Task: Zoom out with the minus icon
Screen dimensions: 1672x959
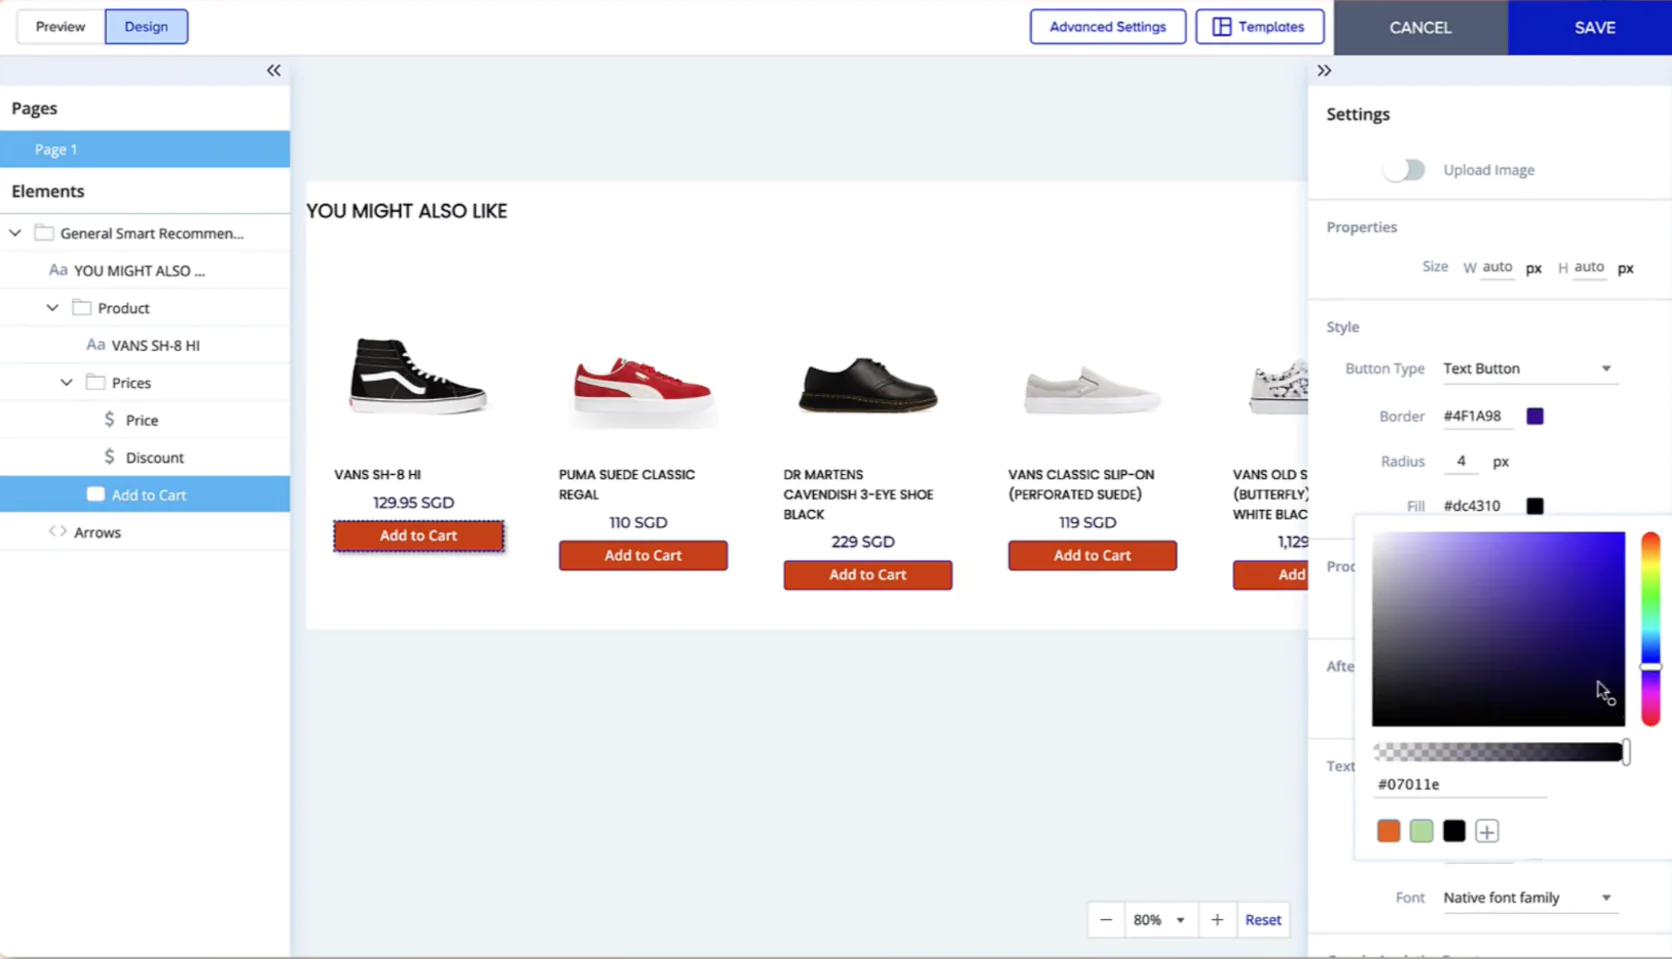Action: tap(1106, 920)
